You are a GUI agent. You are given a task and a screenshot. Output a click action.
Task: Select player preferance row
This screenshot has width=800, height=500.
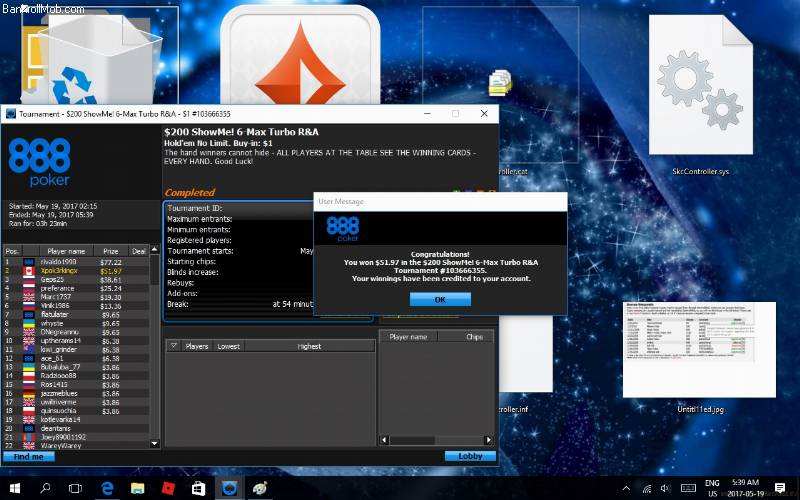[77, 288]
